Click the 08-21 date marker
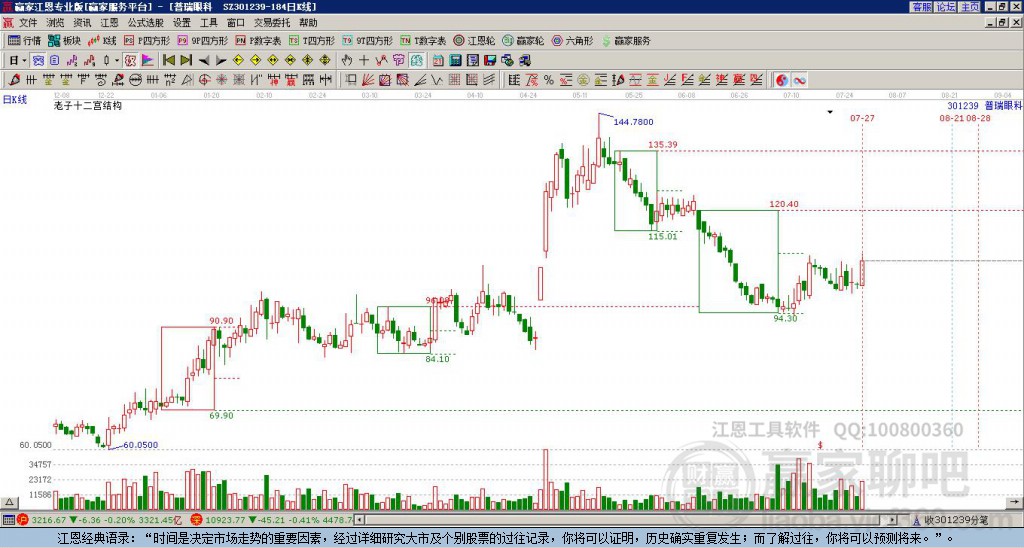 point(952,118)
